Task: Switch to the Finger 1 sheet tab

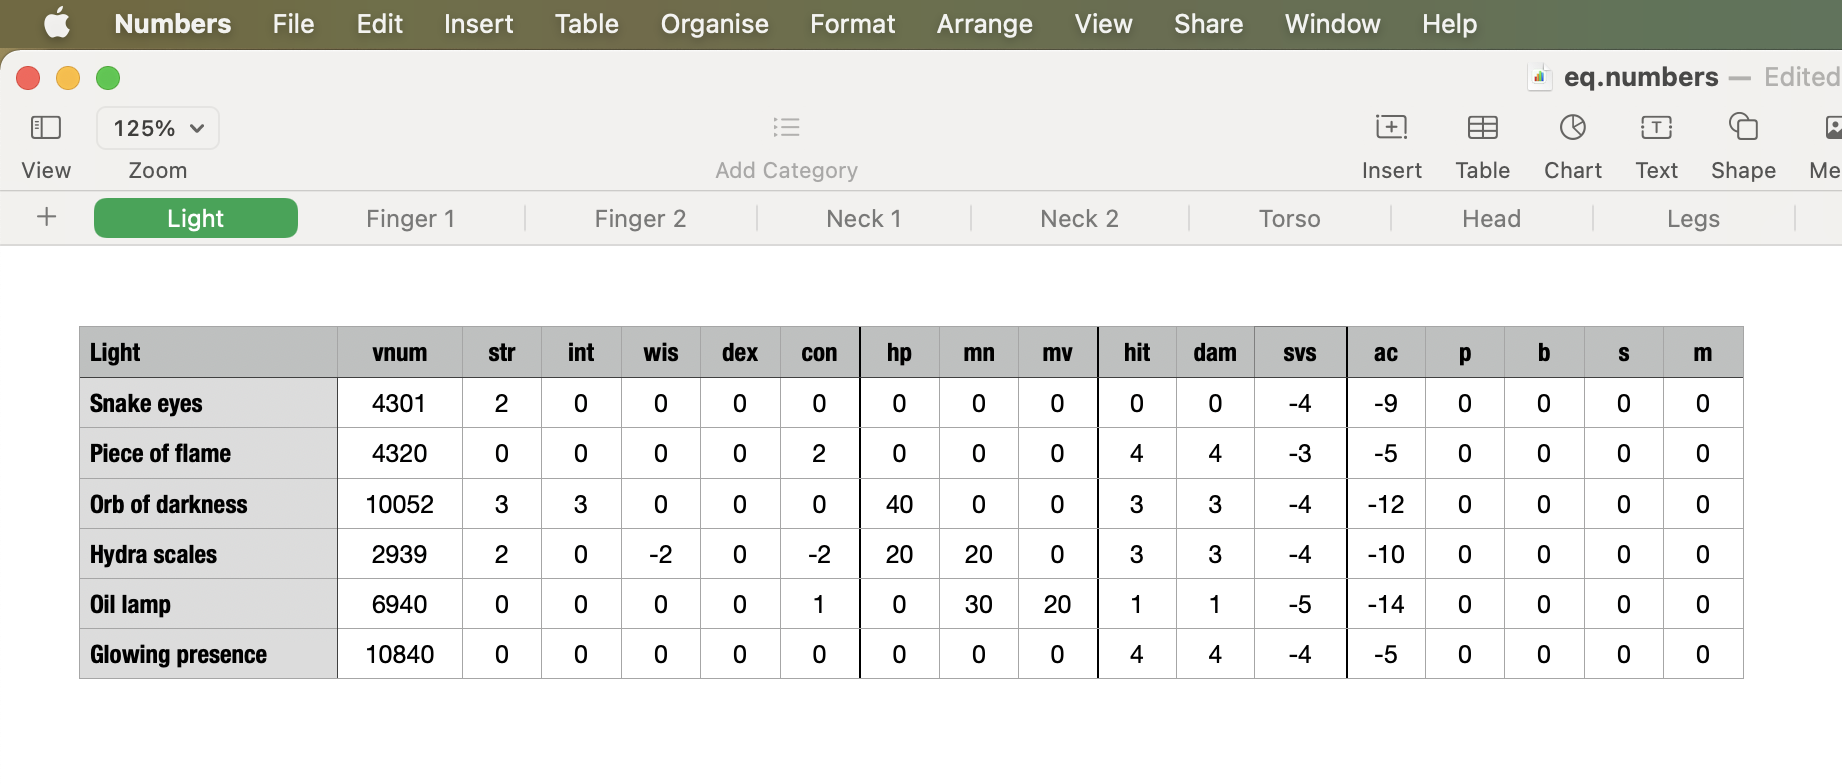Action: pyautogui.click(x=410, y=219)
